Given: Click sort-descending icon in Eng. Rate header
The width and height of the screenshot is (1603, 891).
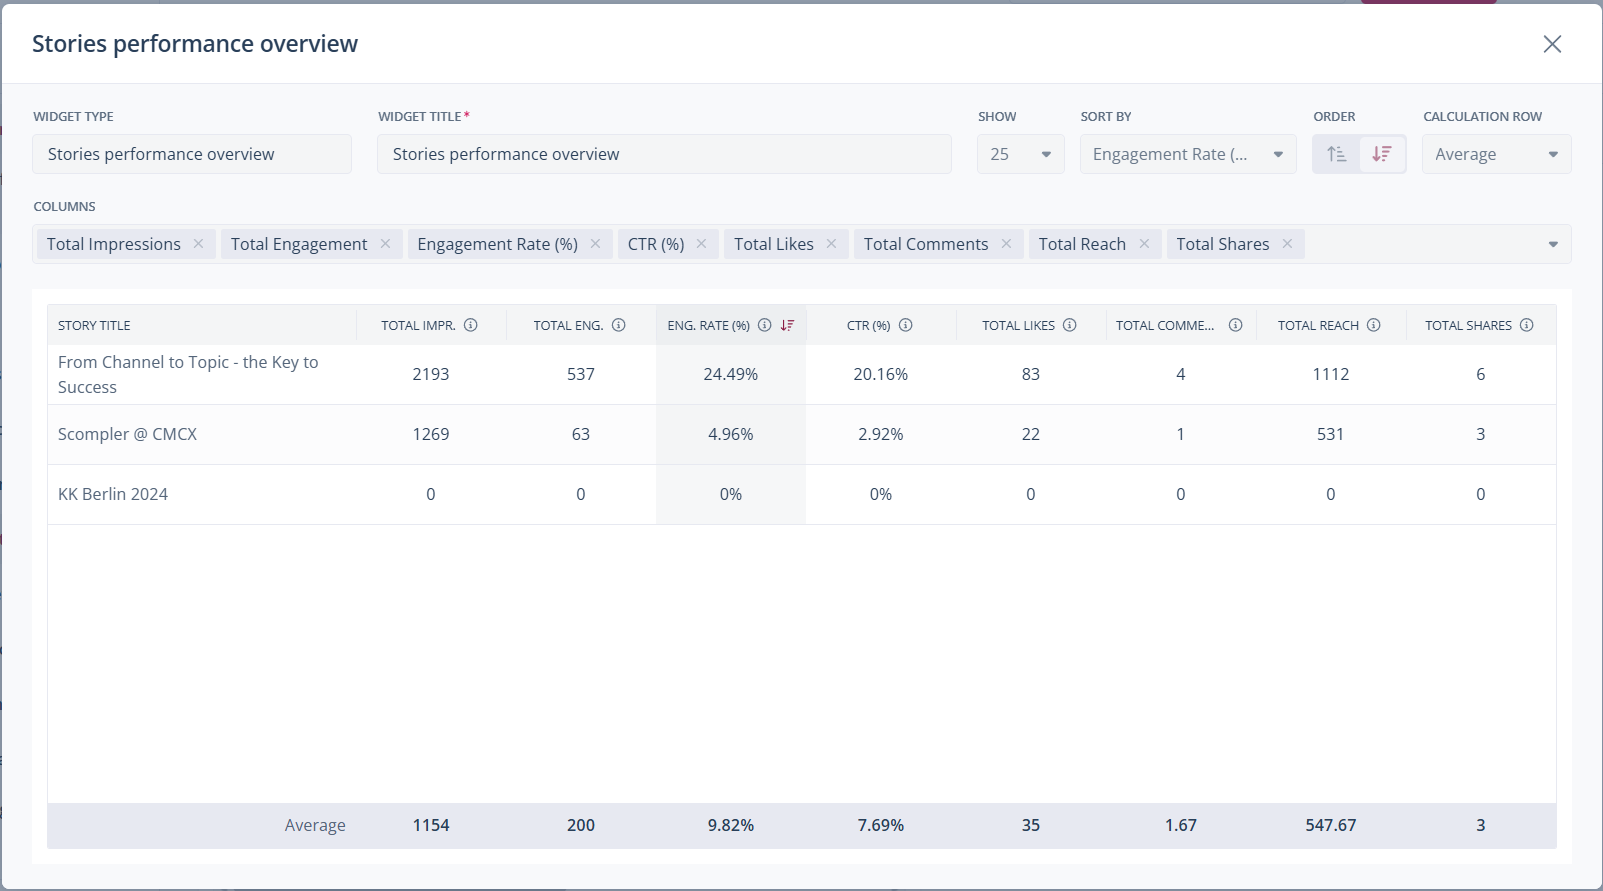Looking at the screenshot, I should pos(787,325).
